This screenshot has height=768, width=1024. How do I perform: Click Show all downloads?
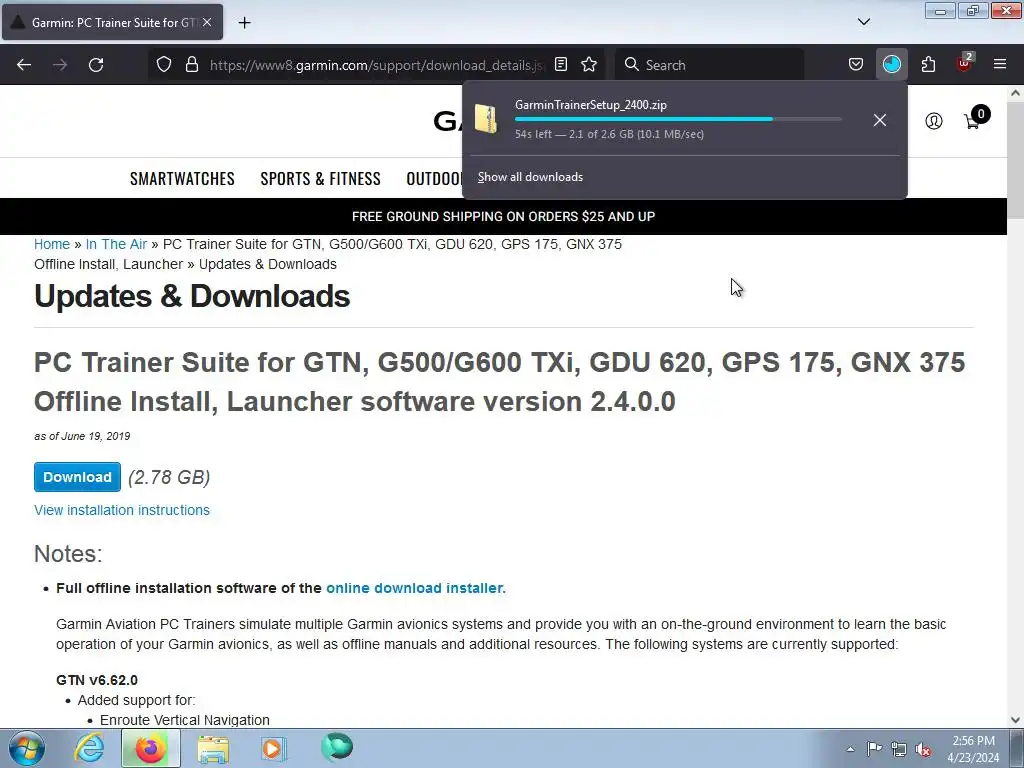pyautogui.click(x=530, y=177)
